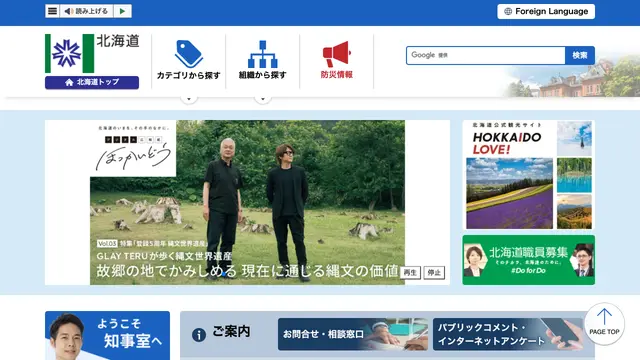The height and width of the screenshot is (360, 640).
Task: Open the ようこそ知事室へ banner
Action: (x=107, y=336)
